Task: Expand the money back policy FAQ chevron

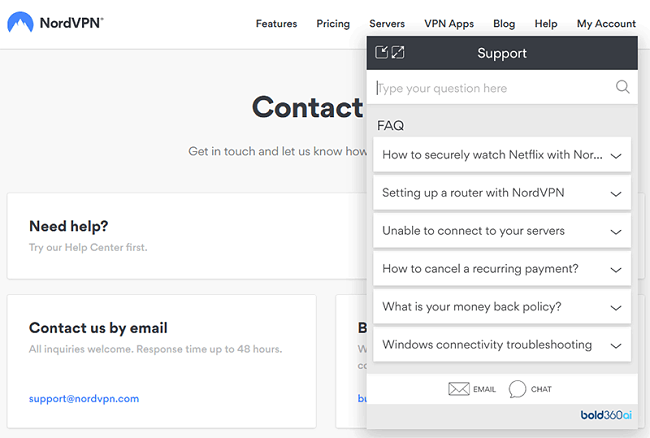Action: click(x=616, y=308)
